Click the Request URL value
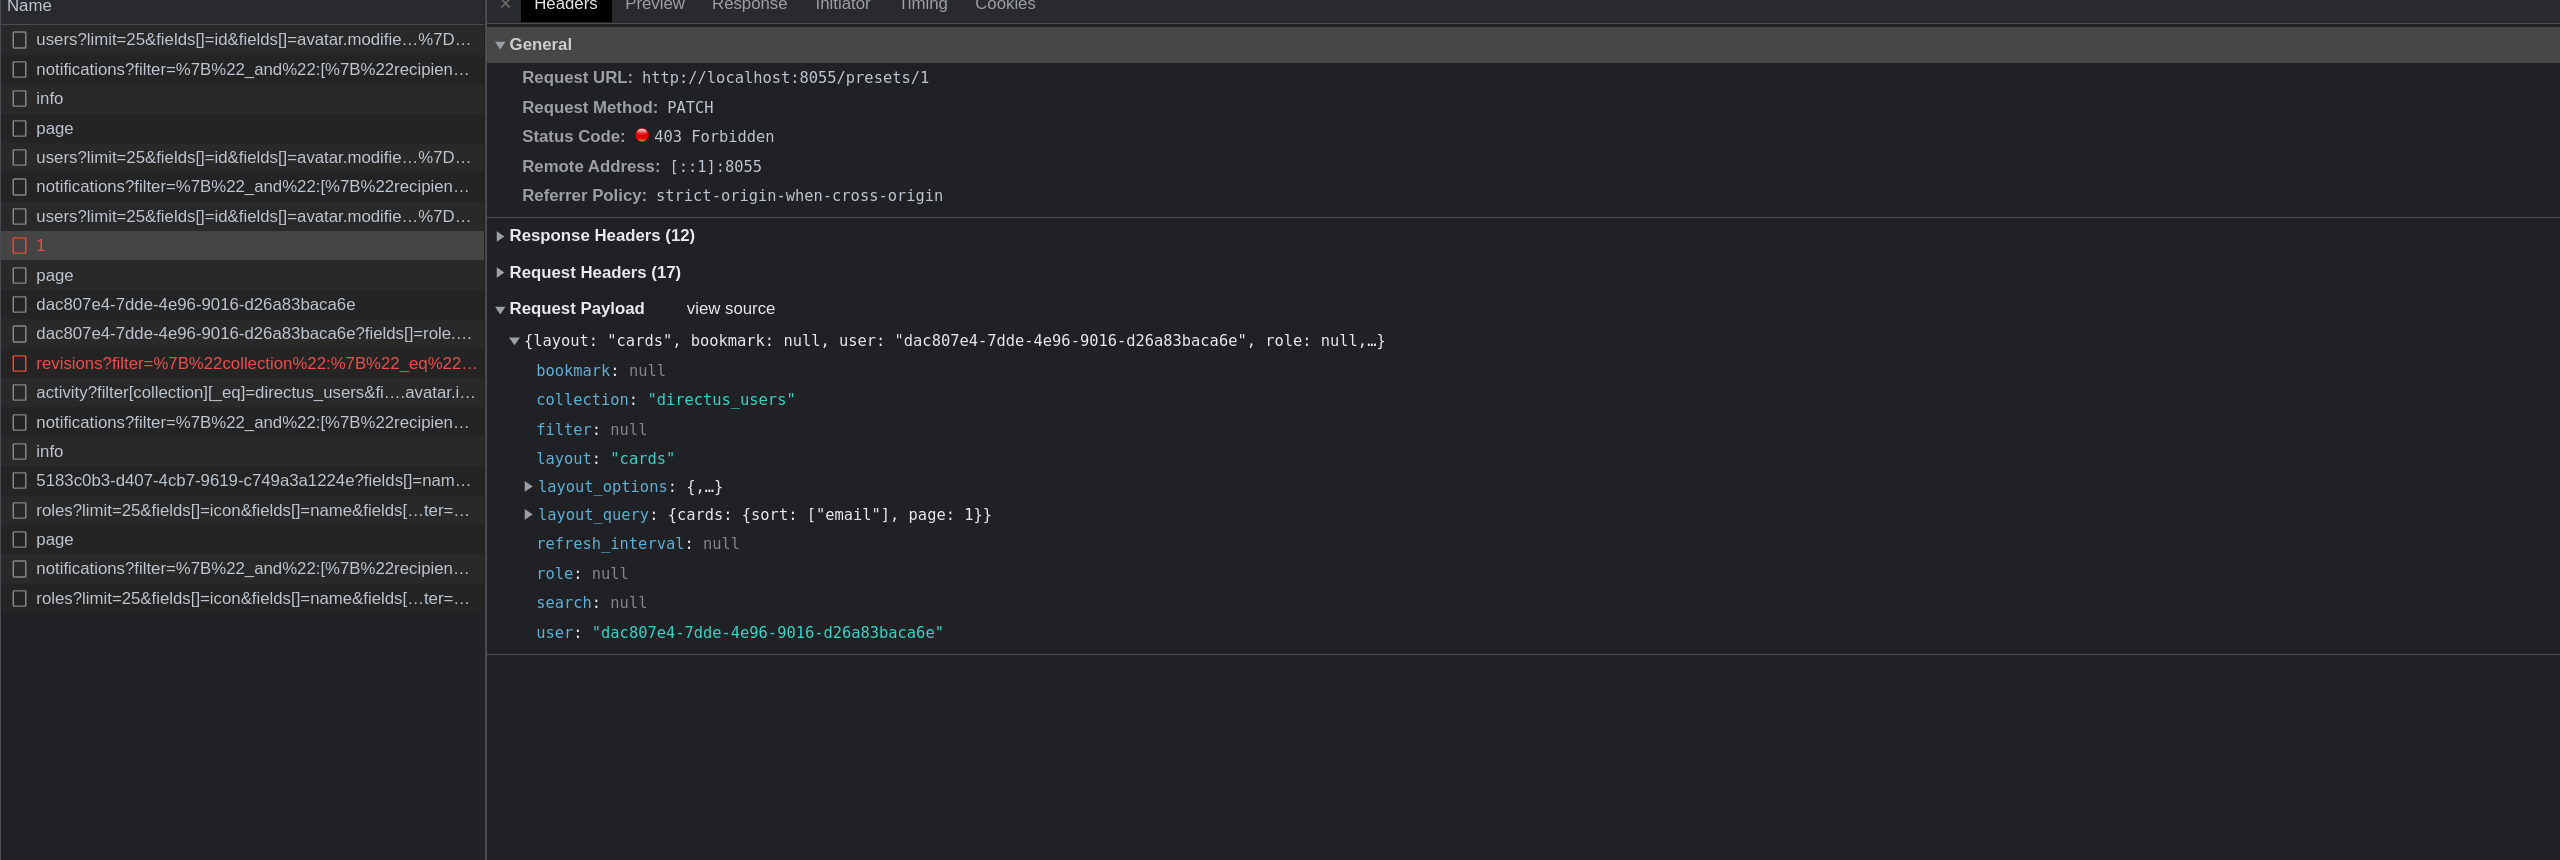2560x860 pixels. (785, 78)
